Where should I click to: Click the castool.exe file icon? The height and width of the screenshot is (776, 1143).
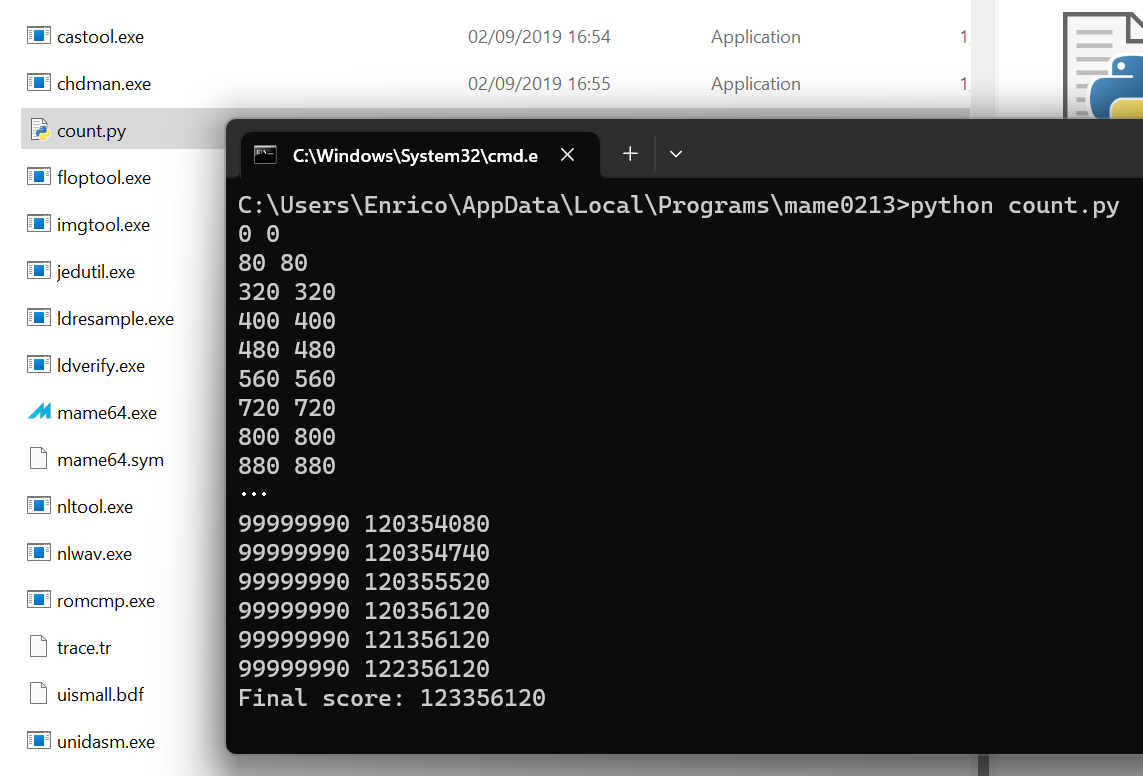(x=39, y=37)
